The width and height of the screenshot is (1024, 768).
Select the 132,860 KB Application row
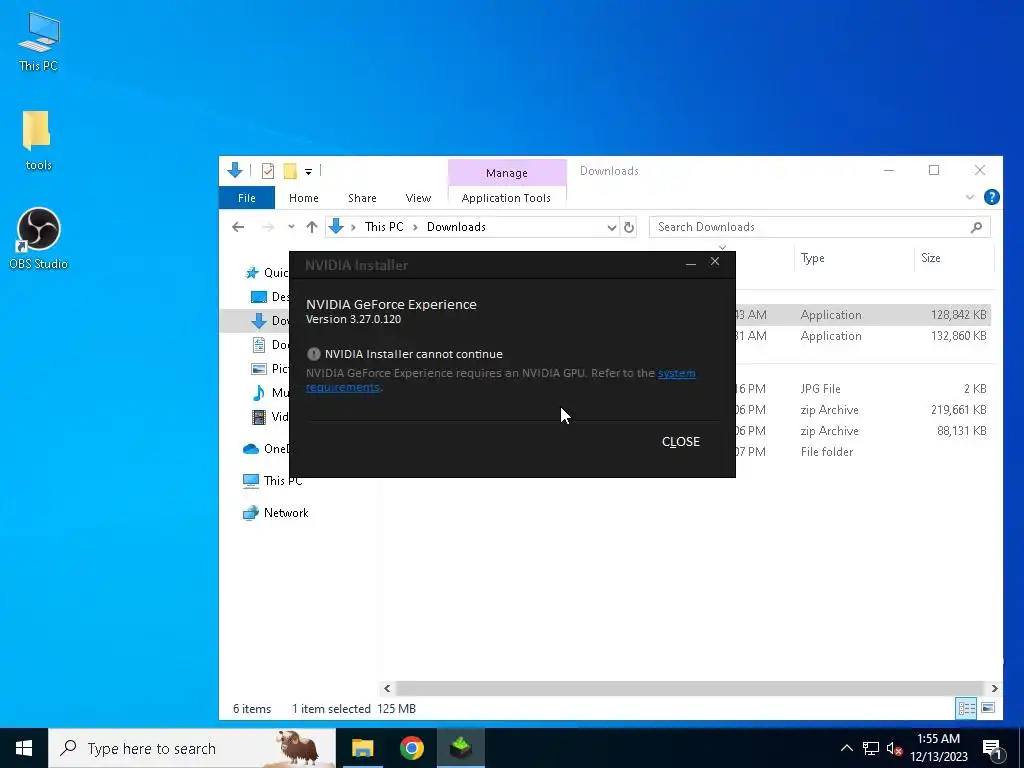click(686, 336)
